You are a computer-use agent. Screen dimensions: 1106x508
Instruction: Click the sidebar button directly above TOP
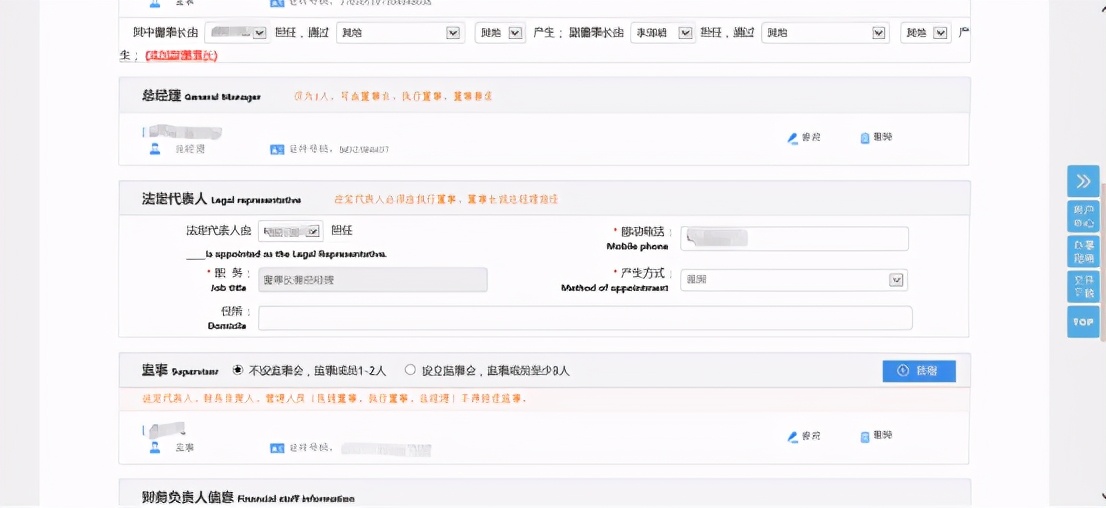pyautogui.click(x=1083, y=286)
